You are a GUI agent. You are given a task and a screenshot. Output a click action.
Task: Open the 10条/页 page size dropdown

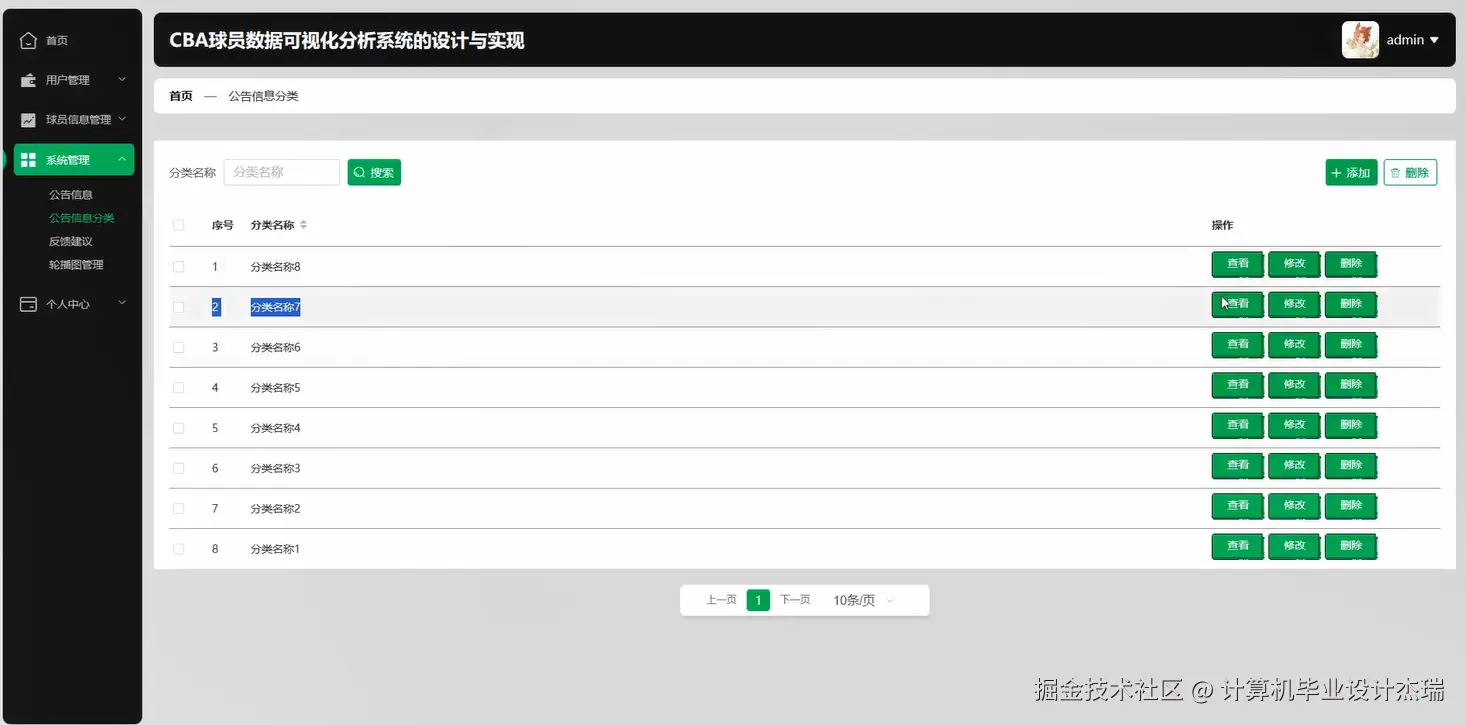click(863, 601)
